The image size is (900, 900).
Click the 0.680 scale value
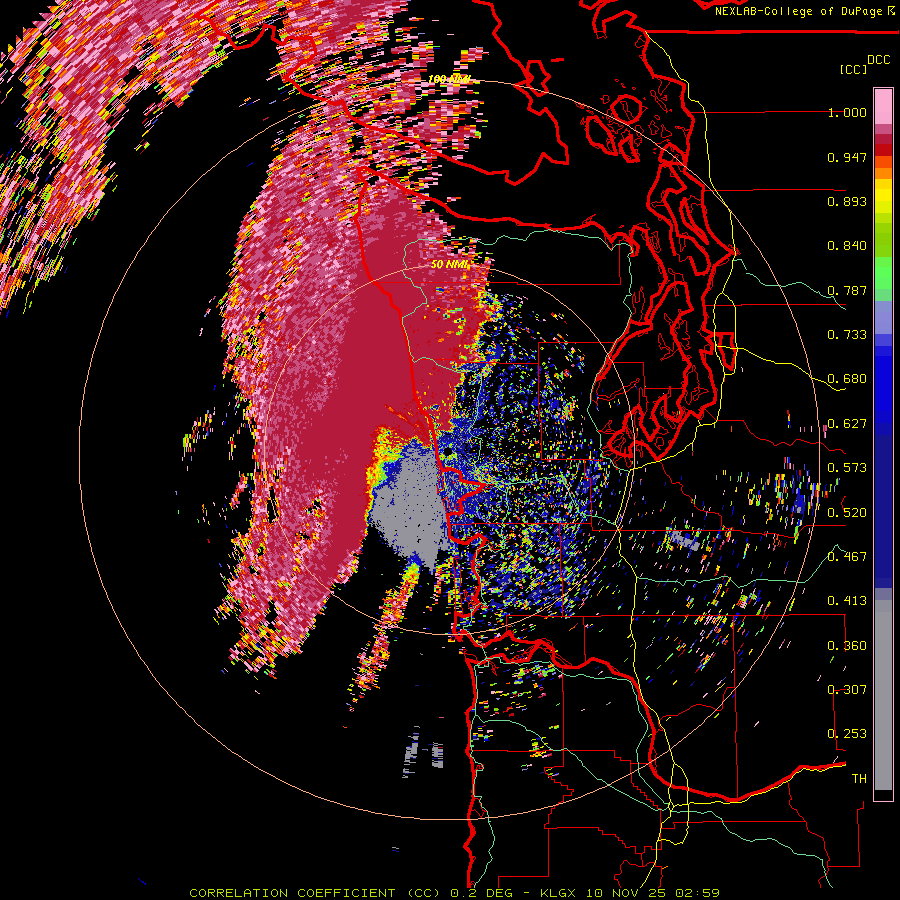click(x=847, y=379)
